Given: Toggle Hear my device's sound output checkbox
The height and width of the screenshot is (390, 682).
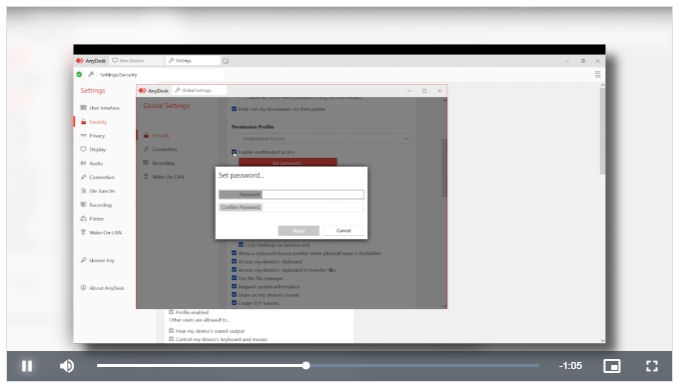Looking at the screenshot, I should [x=171, y=331].
